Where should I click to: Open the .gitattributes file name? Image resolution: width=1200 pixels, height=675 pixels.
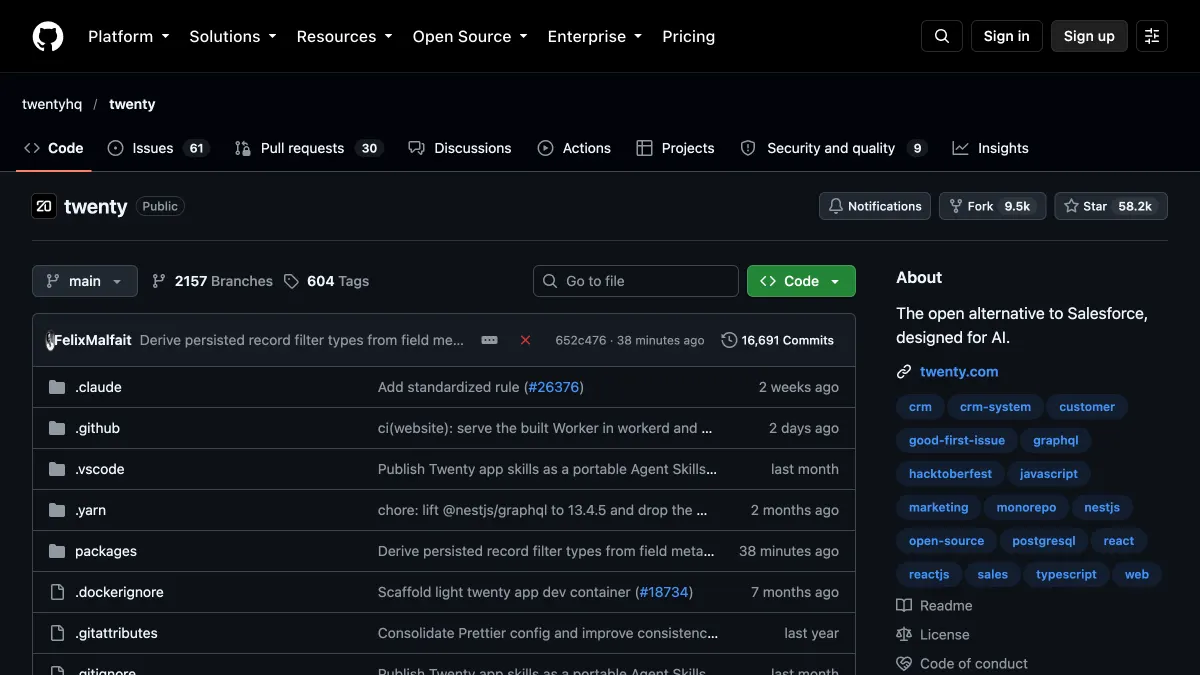(116, 633)
